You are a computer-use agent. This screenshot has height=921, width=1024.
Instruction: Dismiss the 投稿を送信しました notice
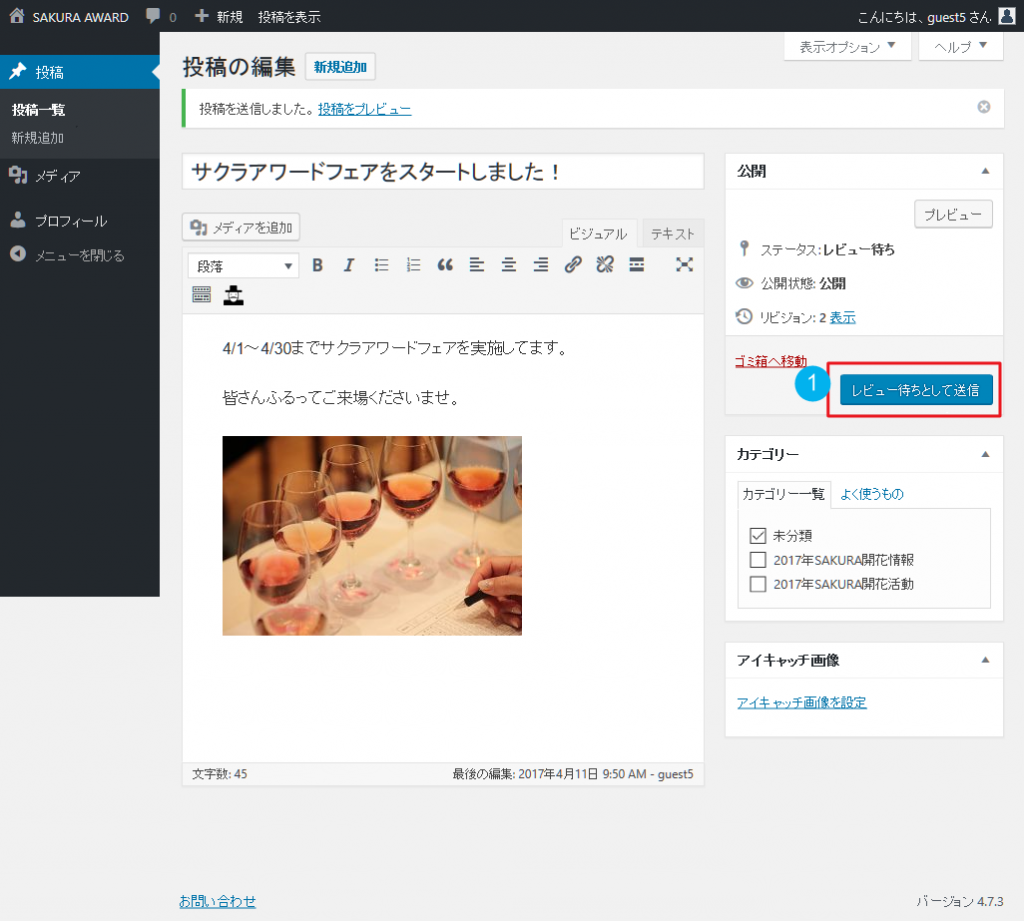(x=984, y=107)
